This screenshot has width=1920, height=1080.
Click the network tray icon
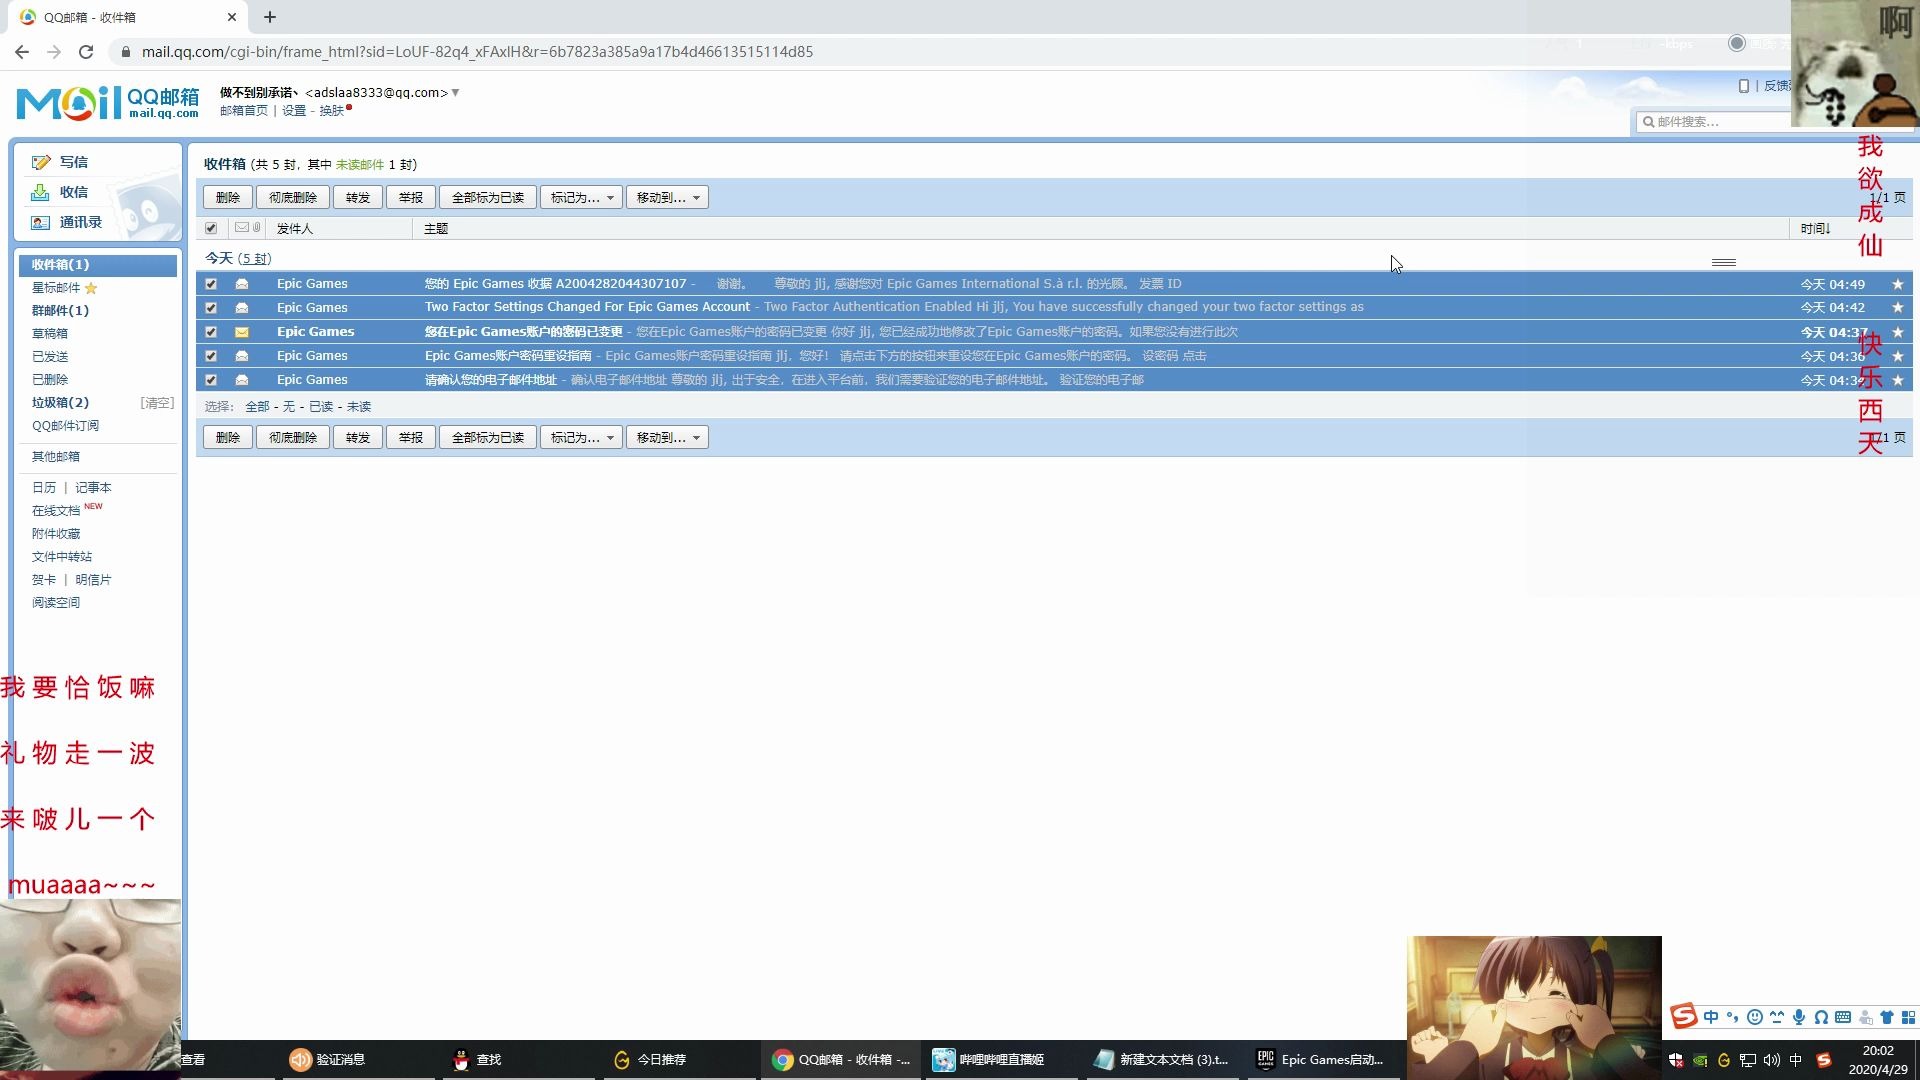[x=1748, y=1060]
